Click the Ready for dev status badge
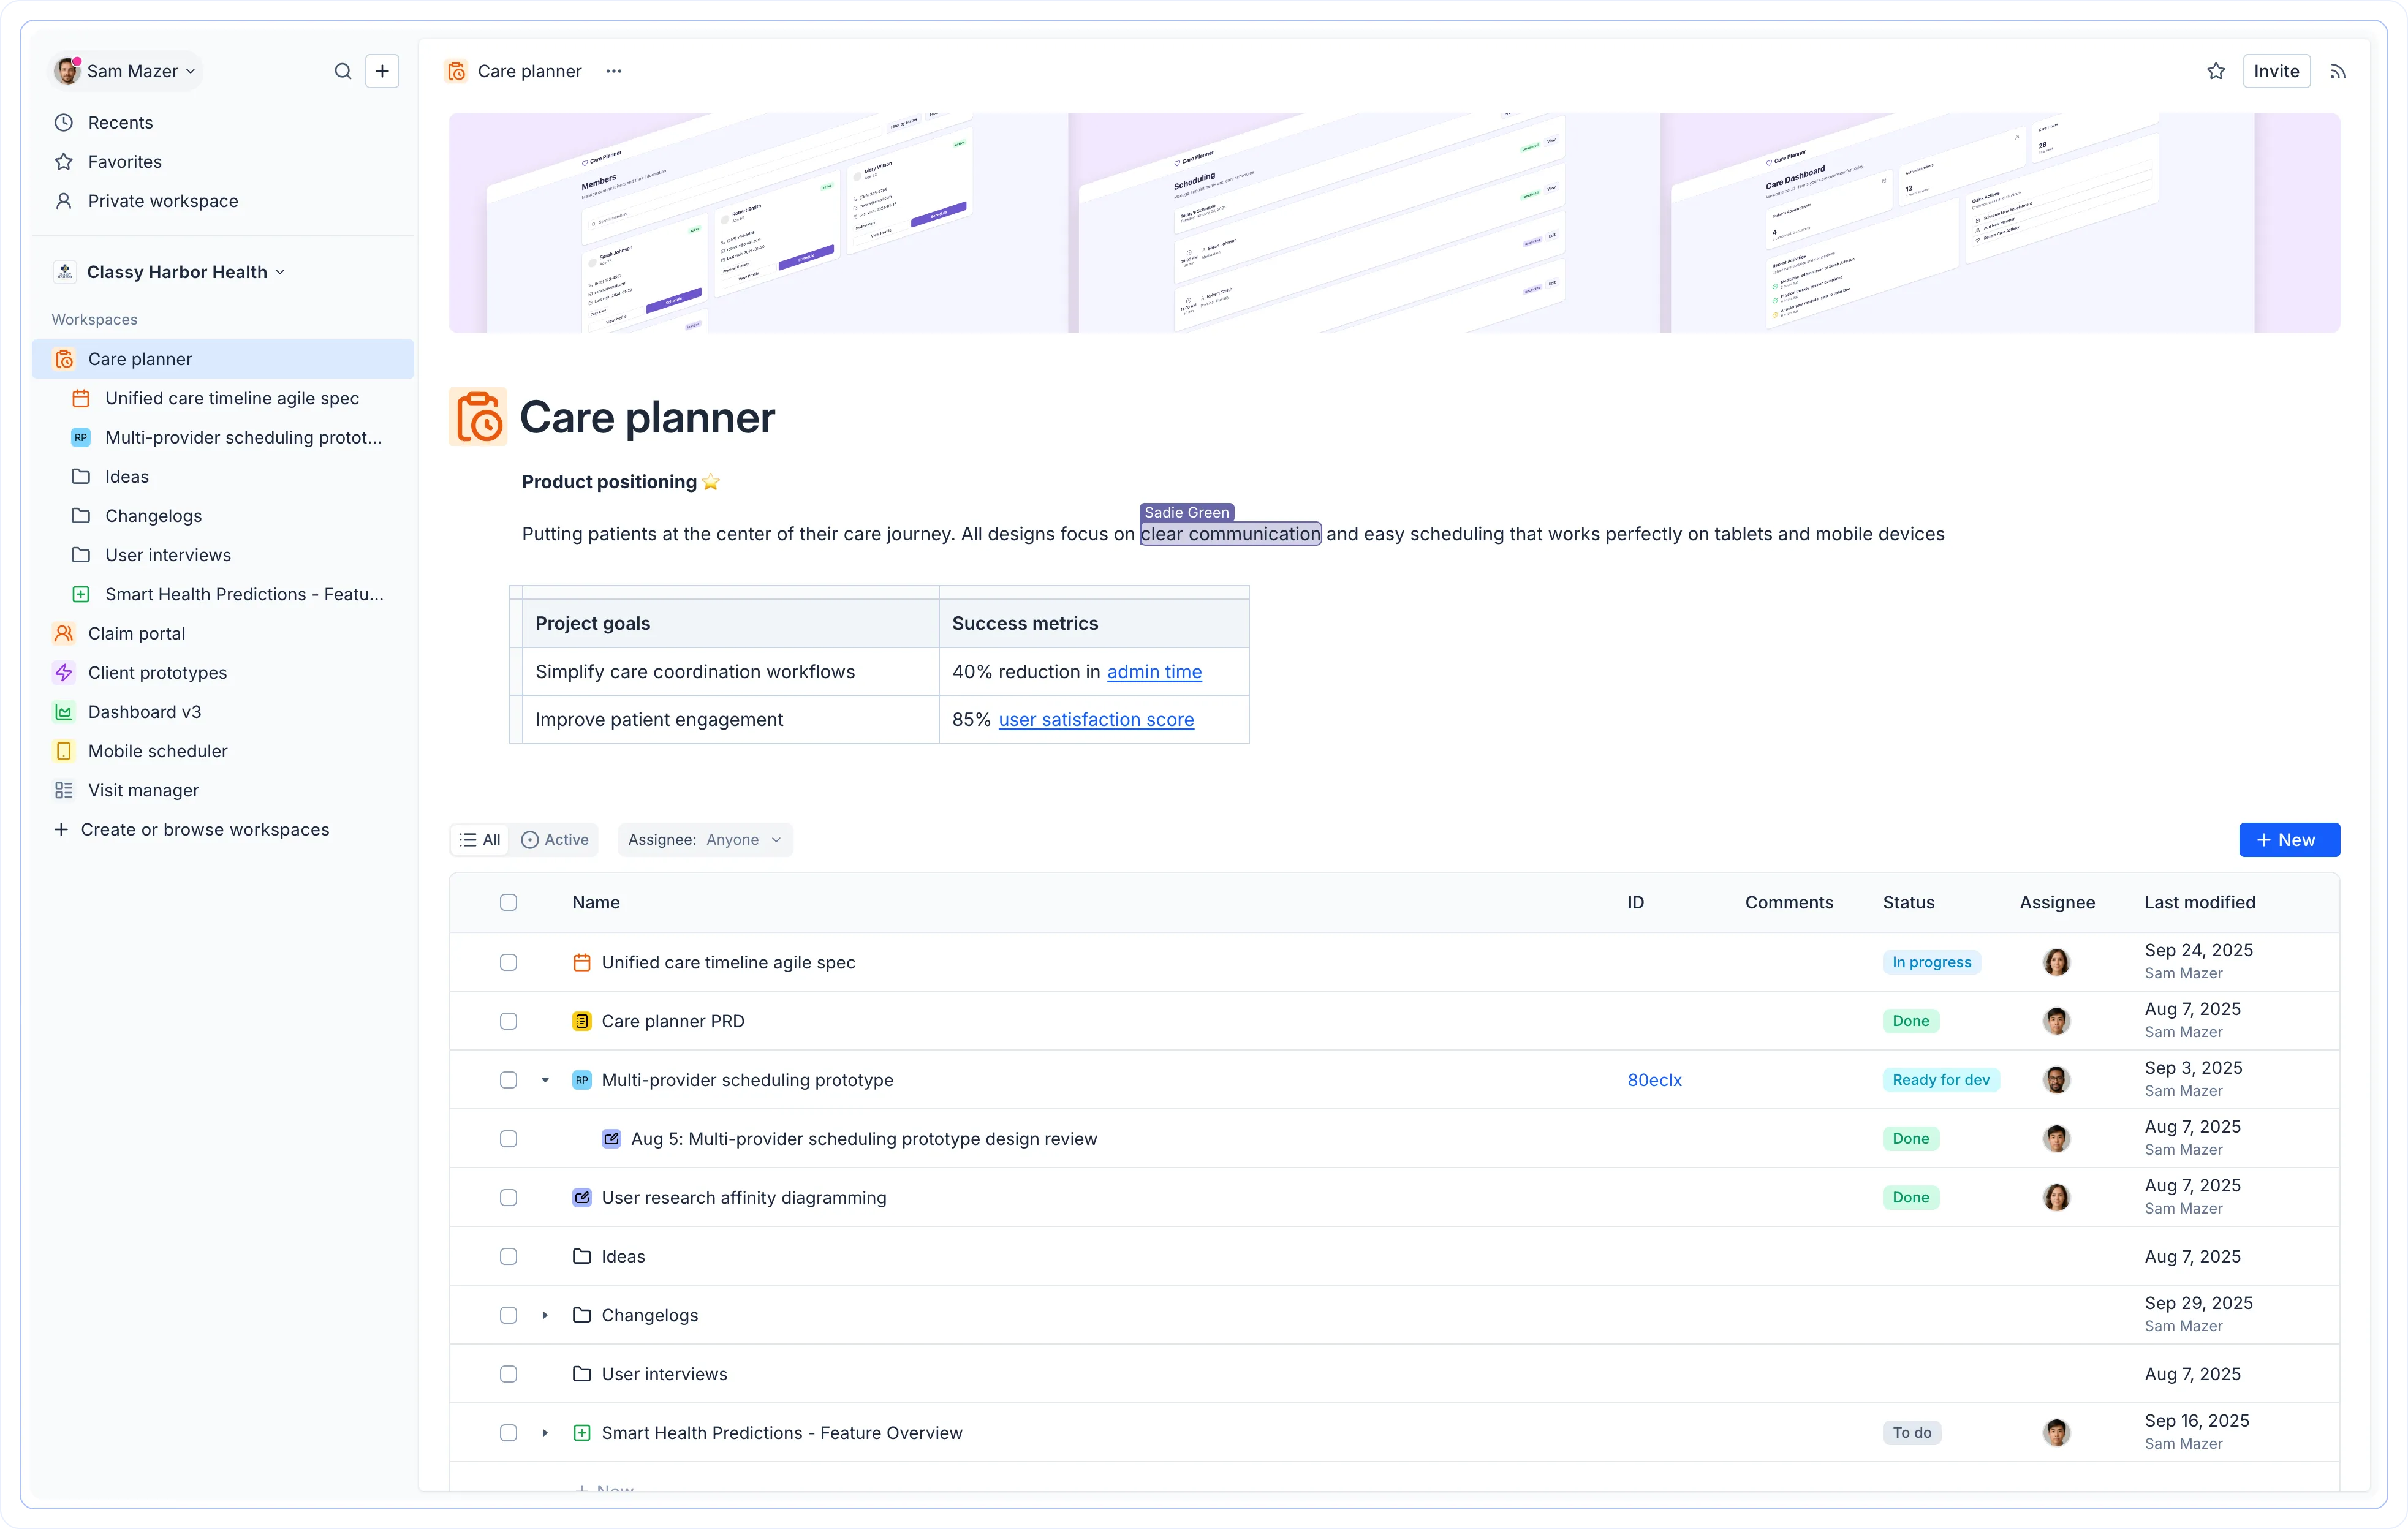Image resolution: width=2408 pixels, height=1529 pixels. point(1940,1080)
